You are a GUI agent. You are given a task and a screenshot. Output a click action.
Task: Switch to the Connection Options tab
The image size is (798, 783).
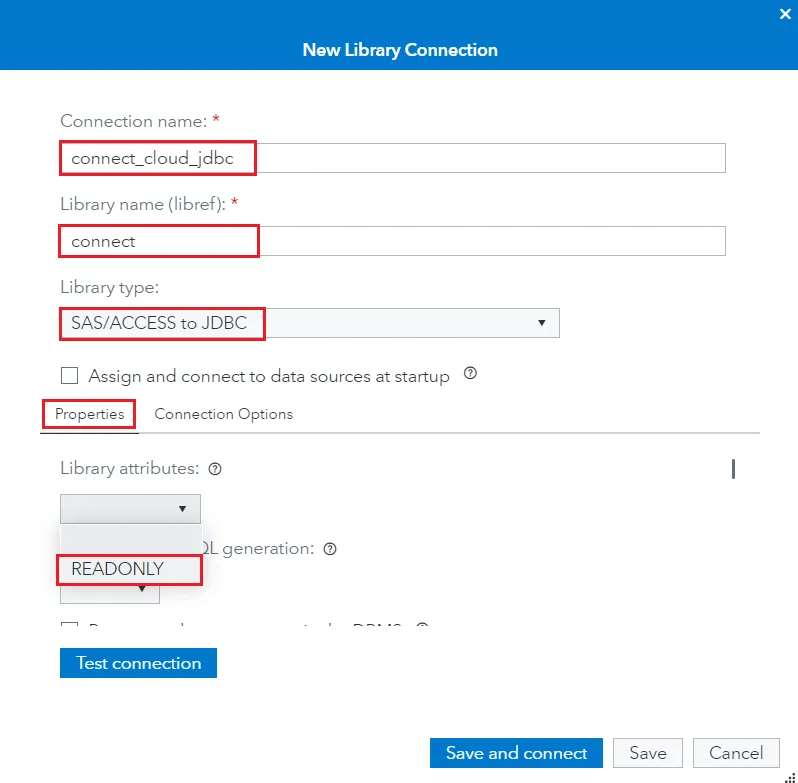[223, 414]
